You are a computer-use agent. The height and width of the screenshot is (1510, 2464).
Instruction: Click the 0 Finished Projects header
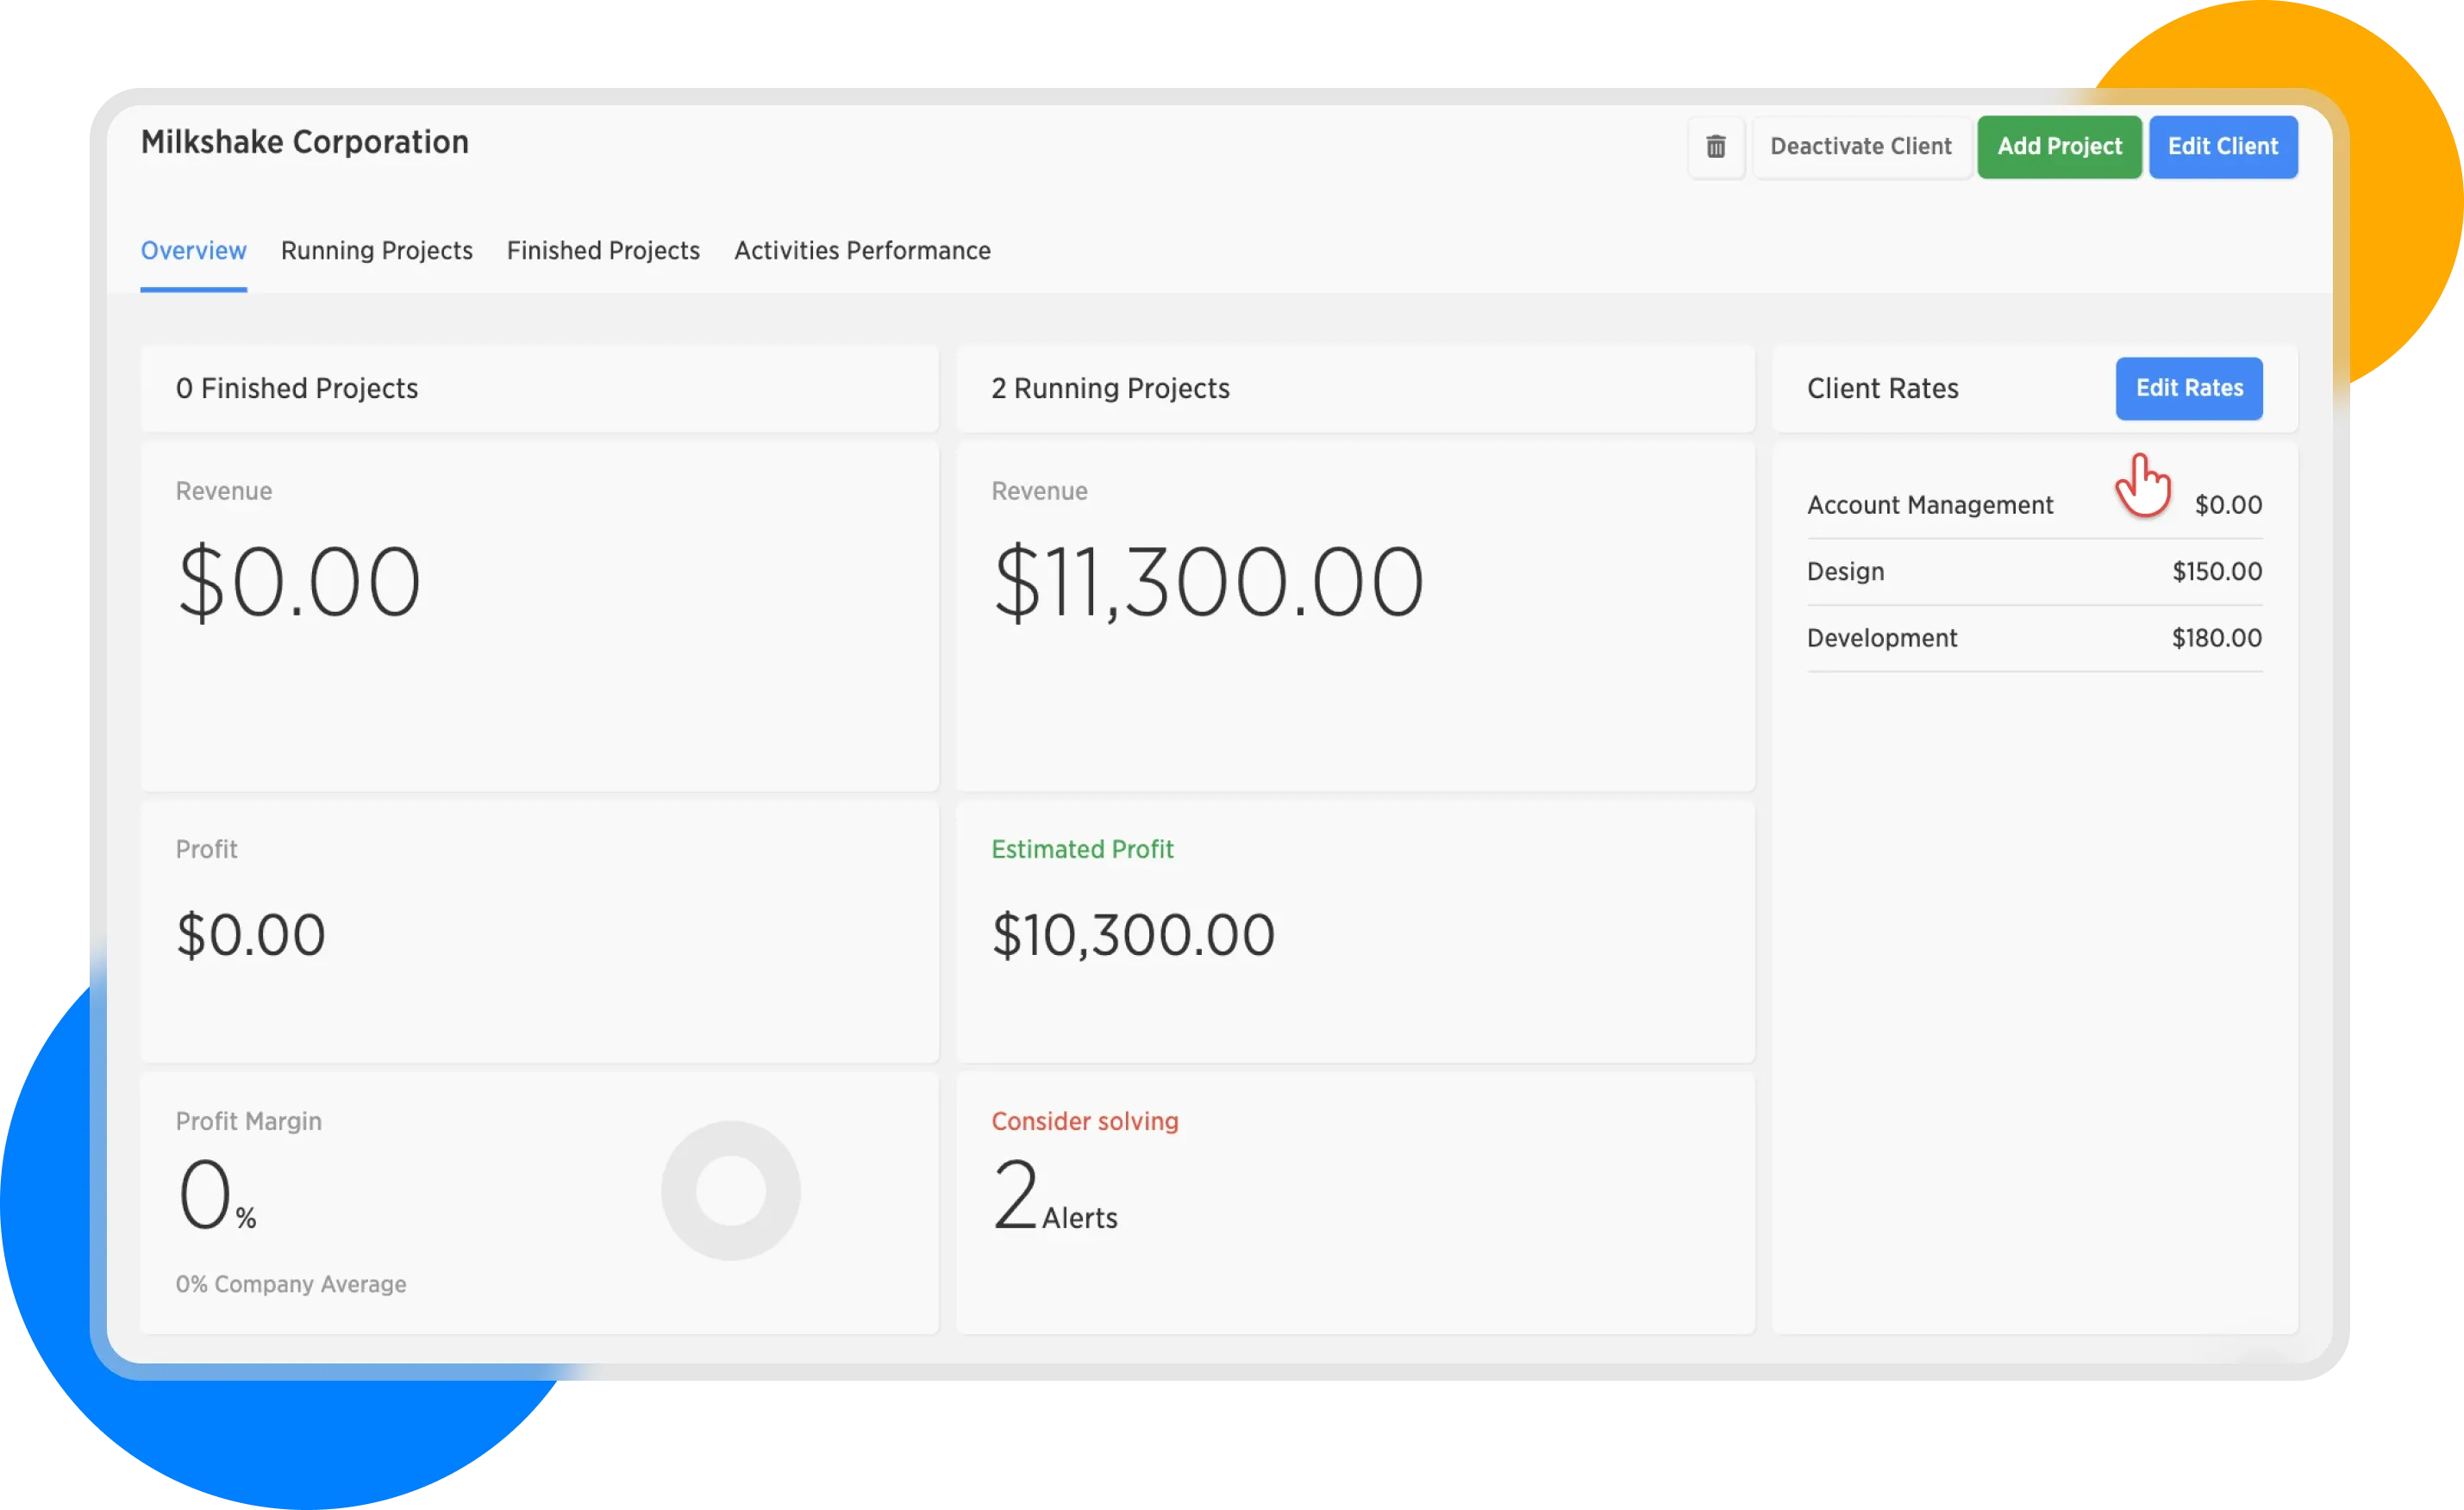(297, 389)
